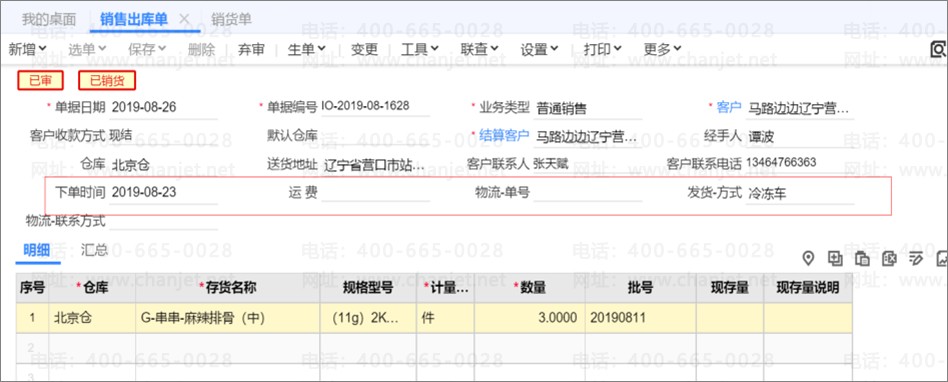948x382 pixels.
Task: Click the 单据日期 field showing 2019-08-26
Action: [x=163, y=108]
